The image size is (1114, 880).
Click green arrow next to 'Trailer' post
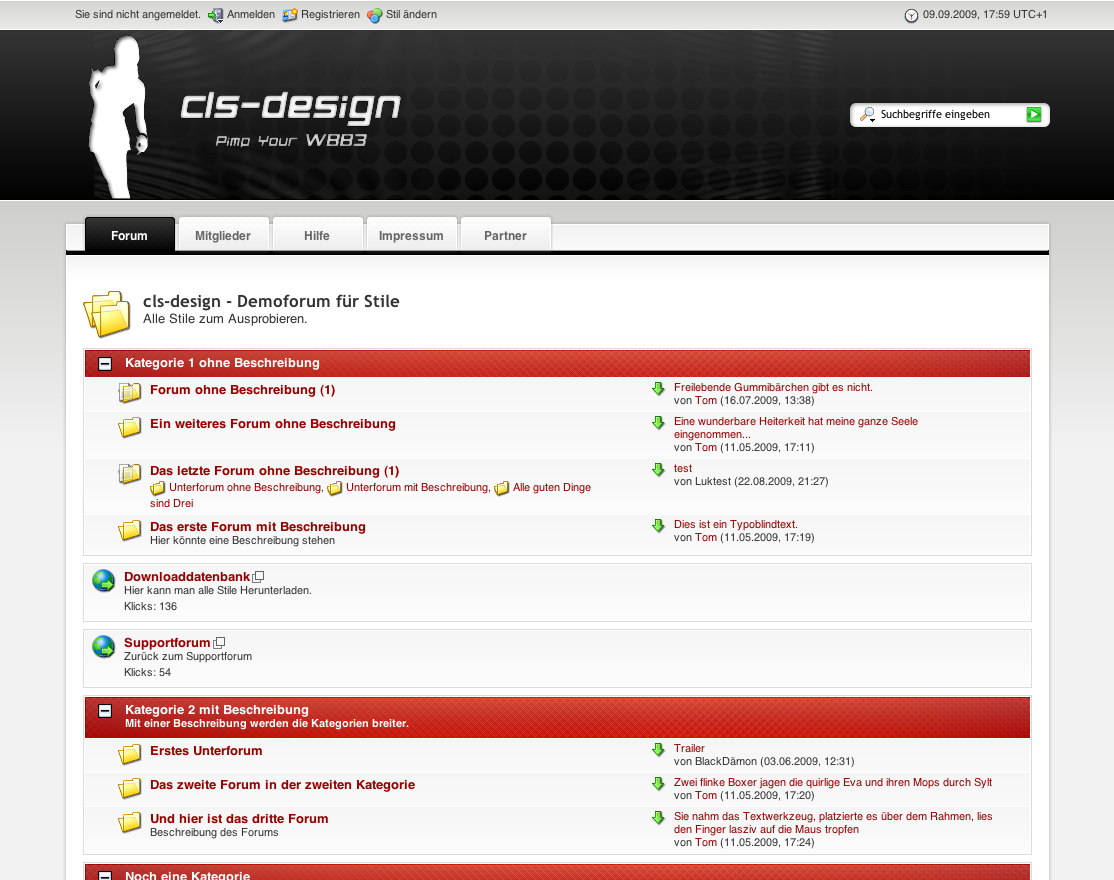click(x=658, y=749)
